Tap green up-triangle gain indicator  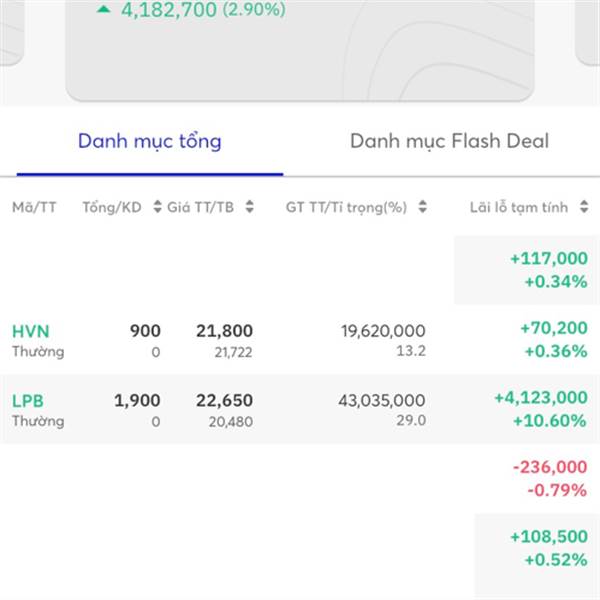pos(103,9)
